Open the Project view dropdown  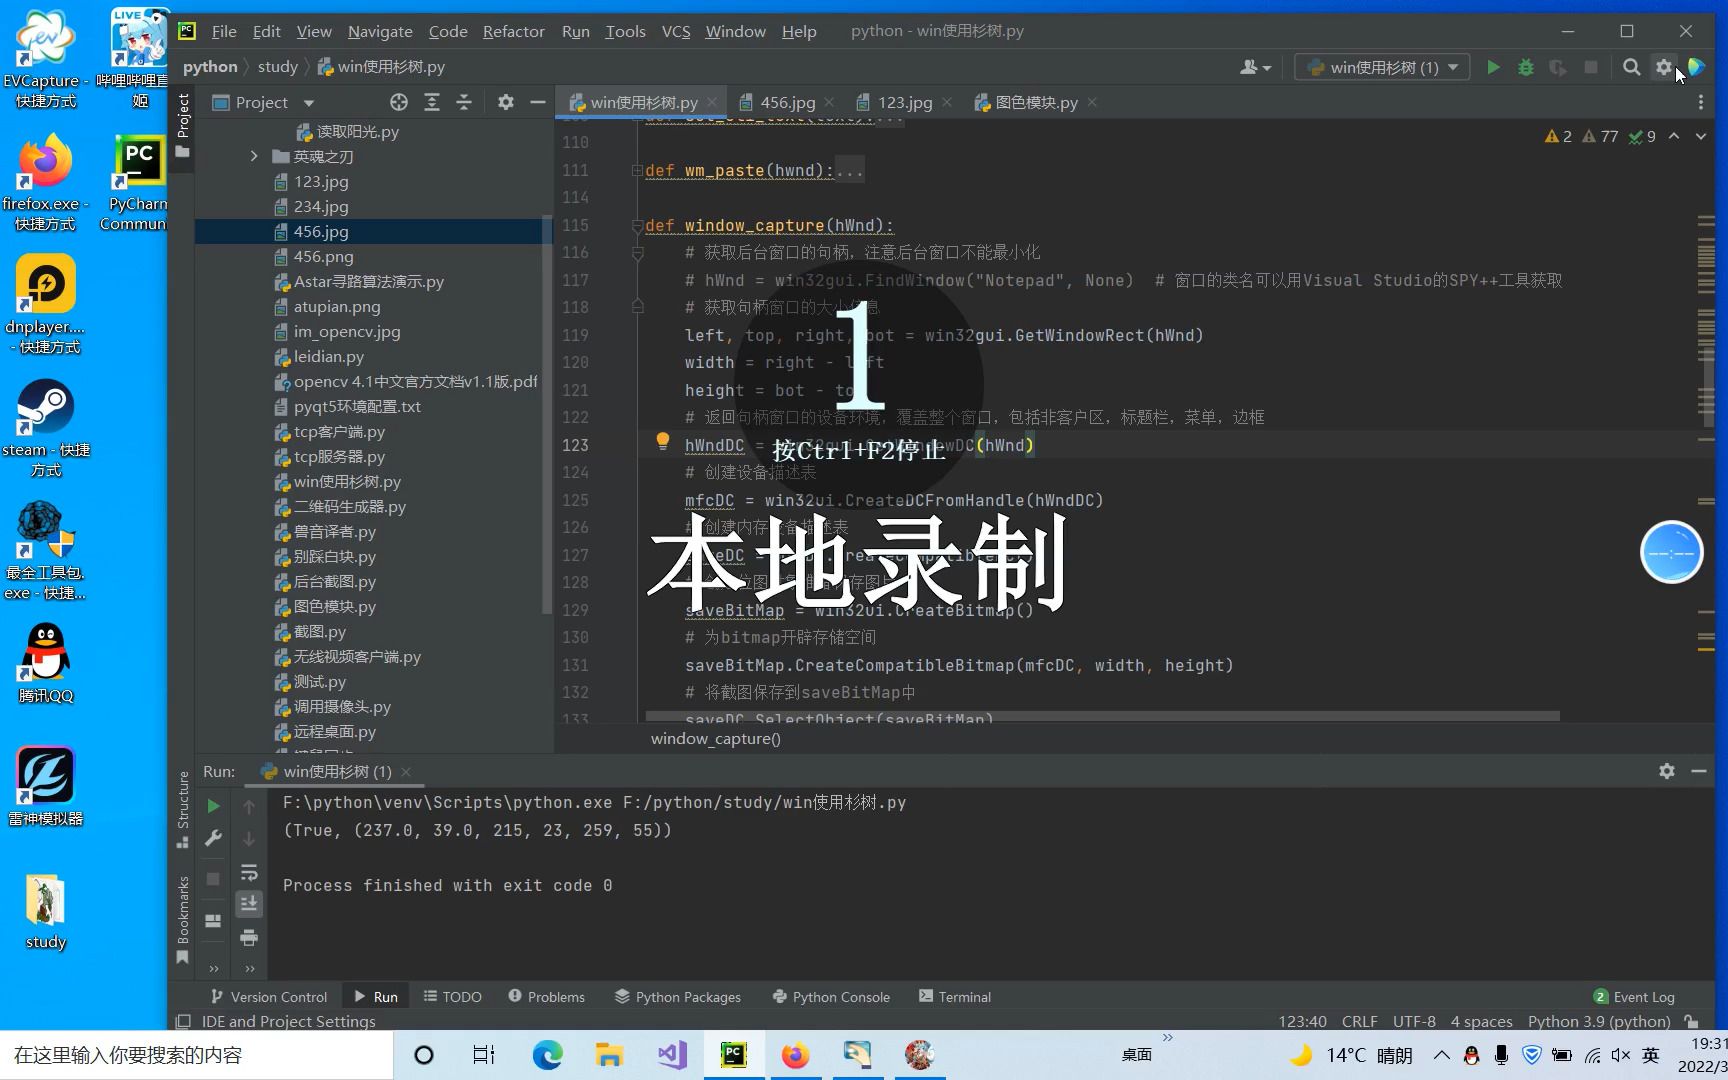pyautogui.click(x=309, y=102)
